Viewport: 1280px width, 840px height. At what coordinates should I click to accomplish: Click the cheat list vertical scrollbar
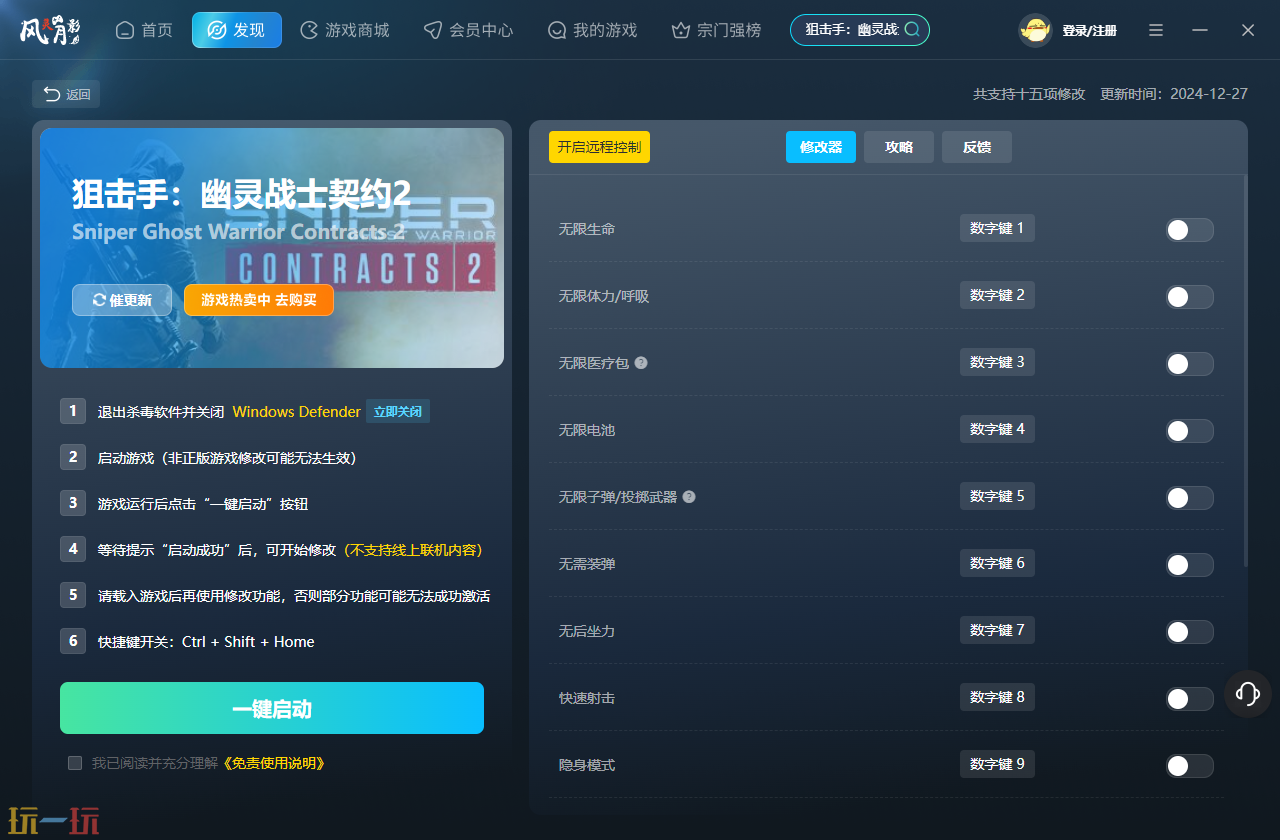coord(1245,370)
